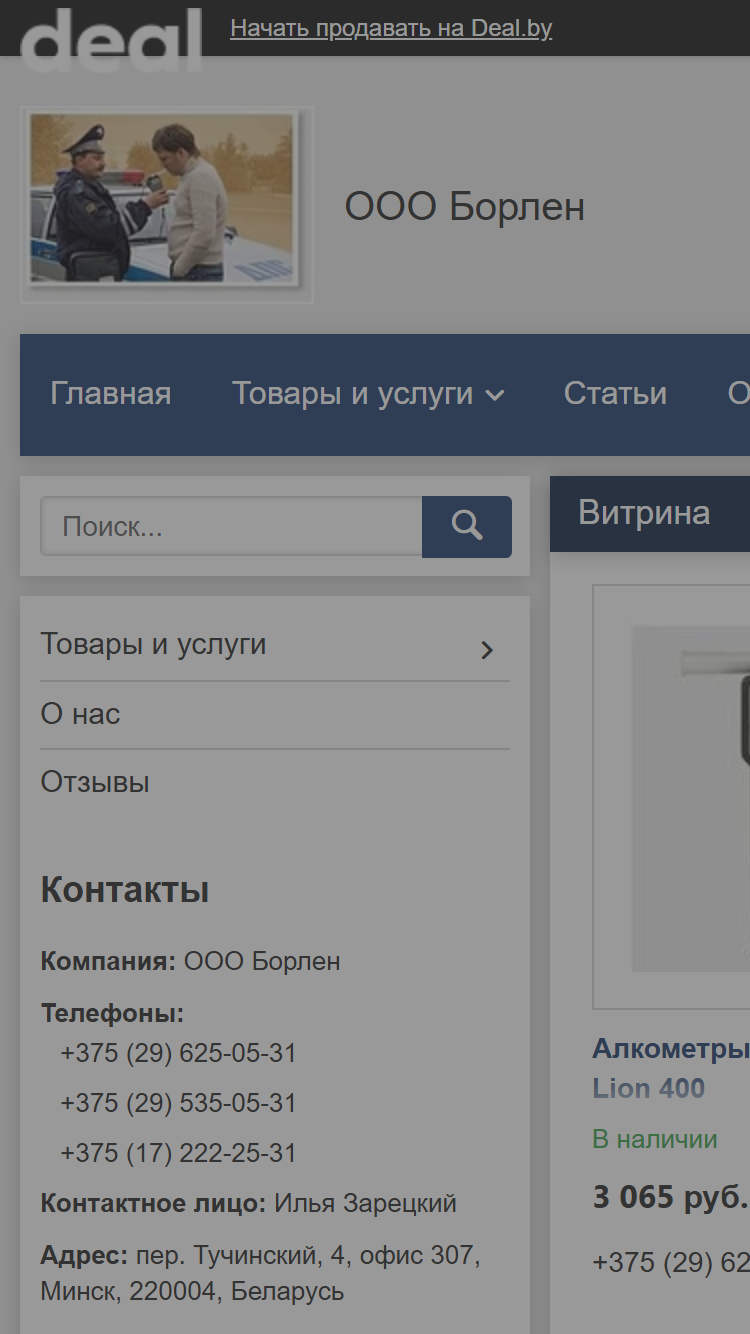This screenshot has width=750, height=1334.
Task: Click phone number +375 (29) 535-05-31
Action: click(x=179, y=1103)
